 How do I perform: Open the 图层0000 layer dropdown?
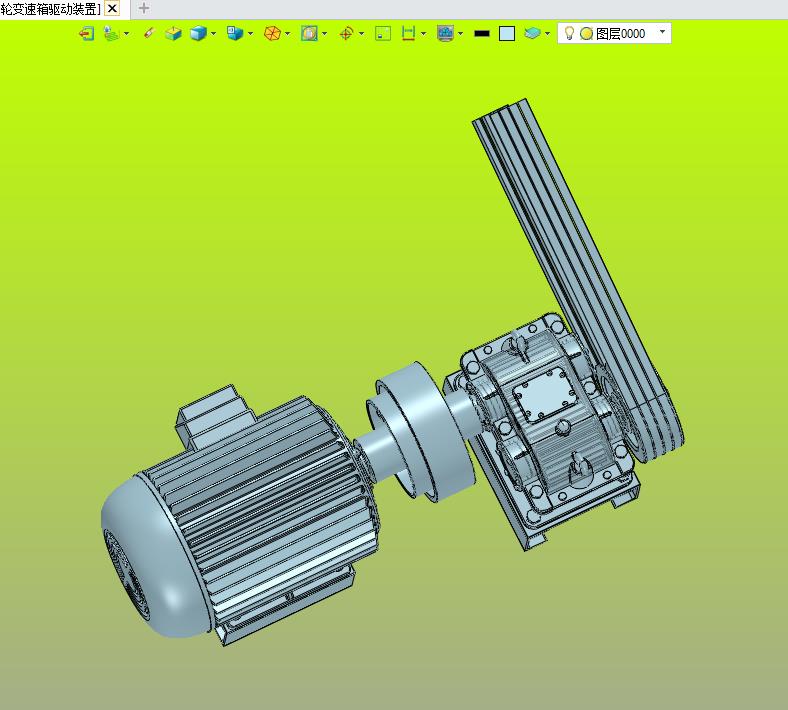click(x=662, y=32)
